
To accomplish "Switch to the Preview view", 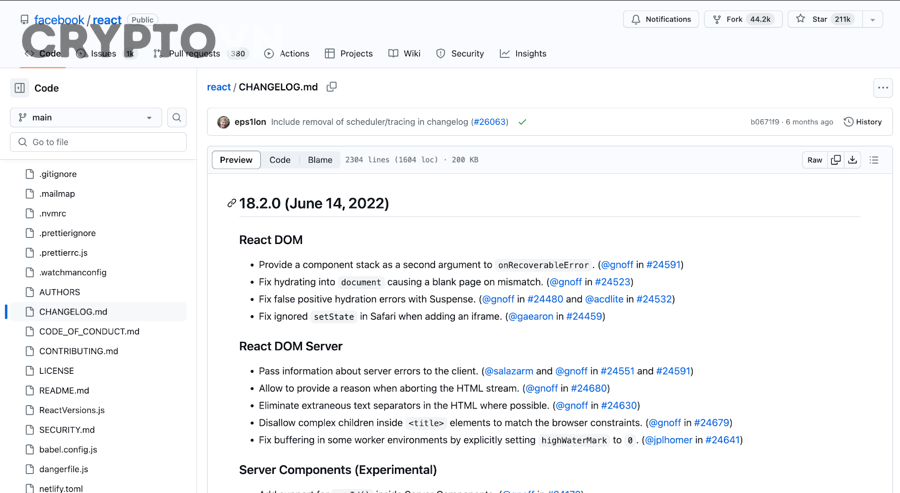I will [236, 160].
